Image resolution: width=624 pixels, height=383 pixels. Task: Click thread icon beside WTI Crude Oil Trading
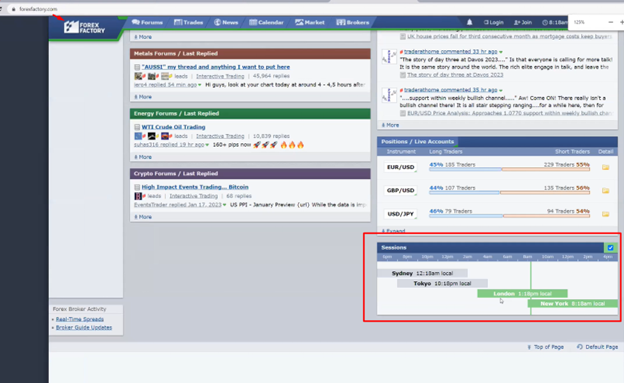(x=137, y=127)
